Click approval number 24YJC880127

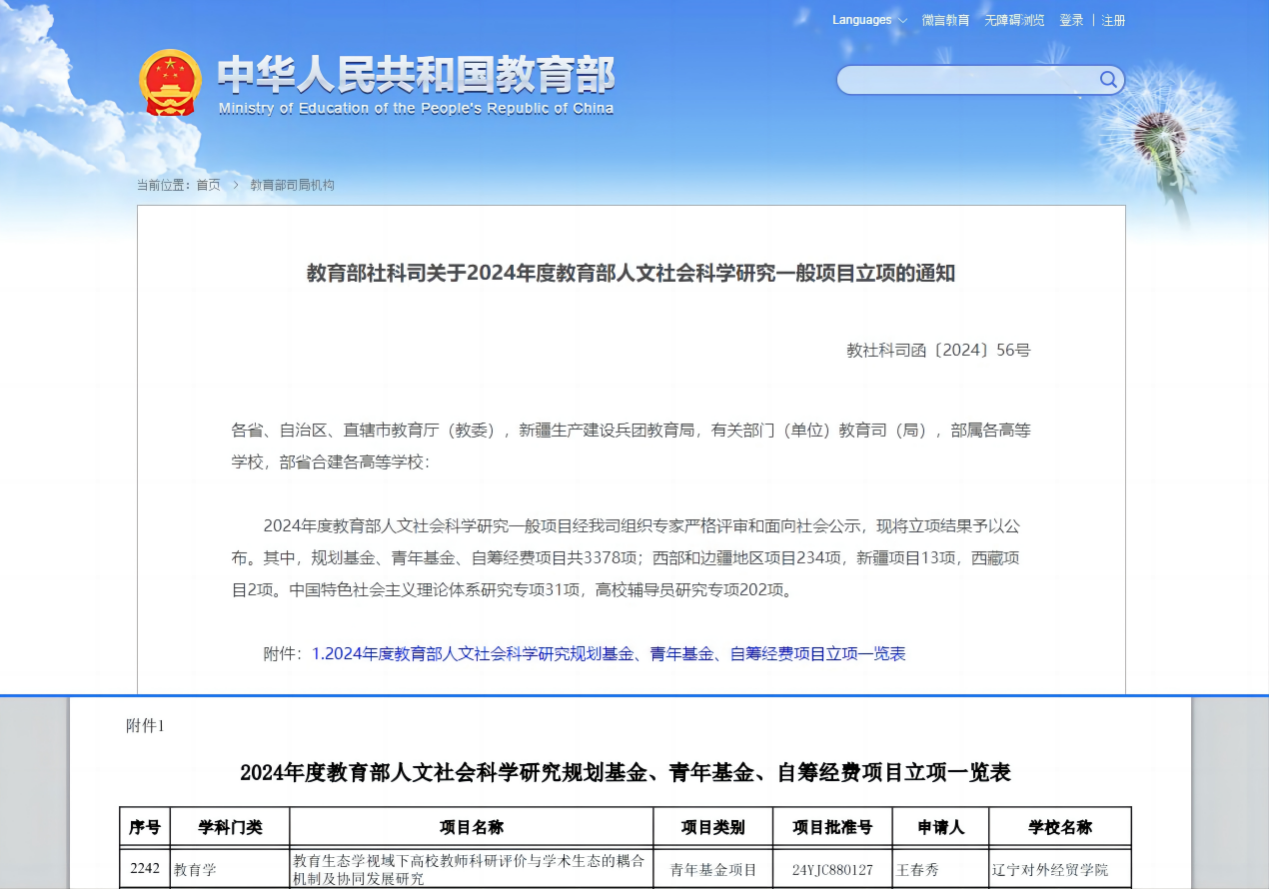832,870
